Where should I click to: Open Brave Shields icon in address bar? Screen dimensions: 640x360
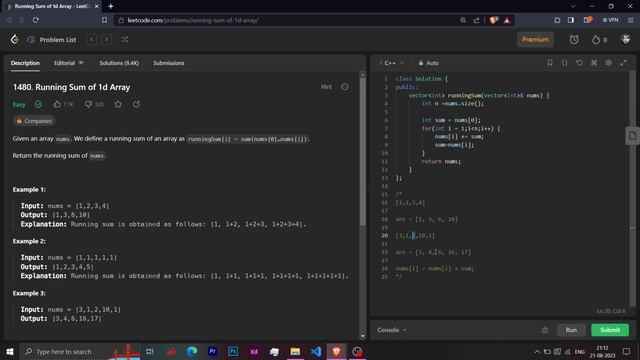click(x=493, y=20)
